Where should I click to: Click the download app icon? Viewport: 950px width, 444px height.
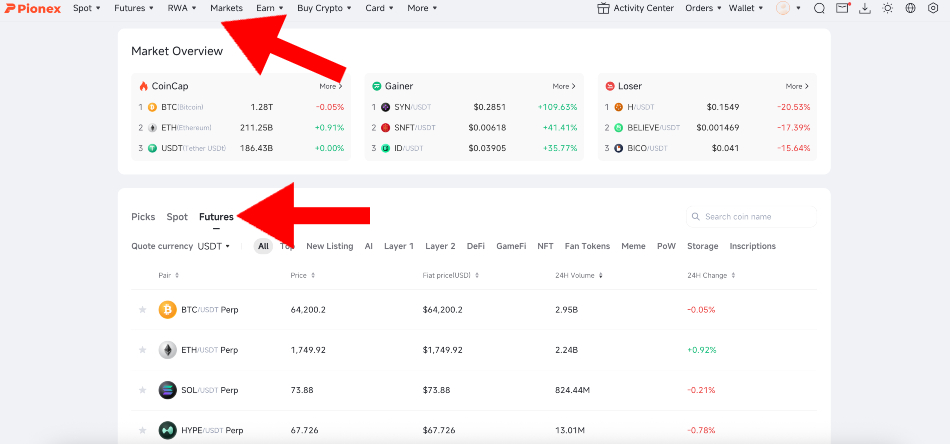(x=865, y=8)
